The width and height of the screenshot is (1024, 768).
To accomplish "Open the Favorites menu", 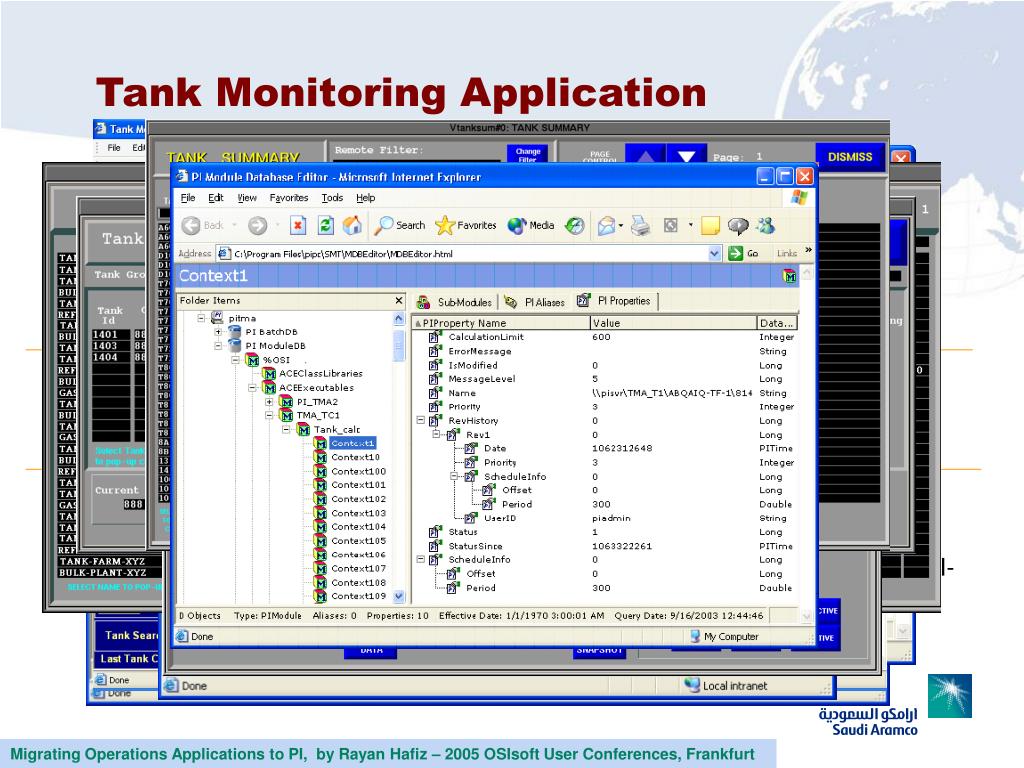I will coord(289,198).
